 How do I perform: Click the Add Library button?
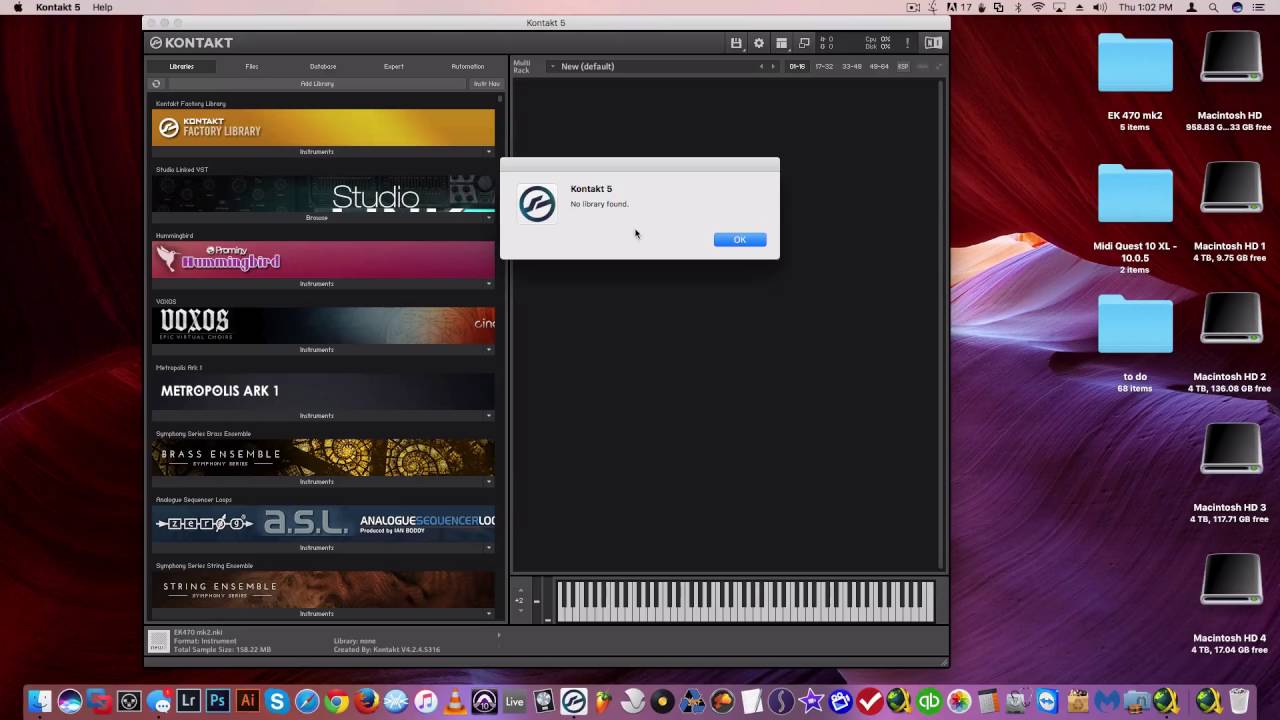coord(317,84)
